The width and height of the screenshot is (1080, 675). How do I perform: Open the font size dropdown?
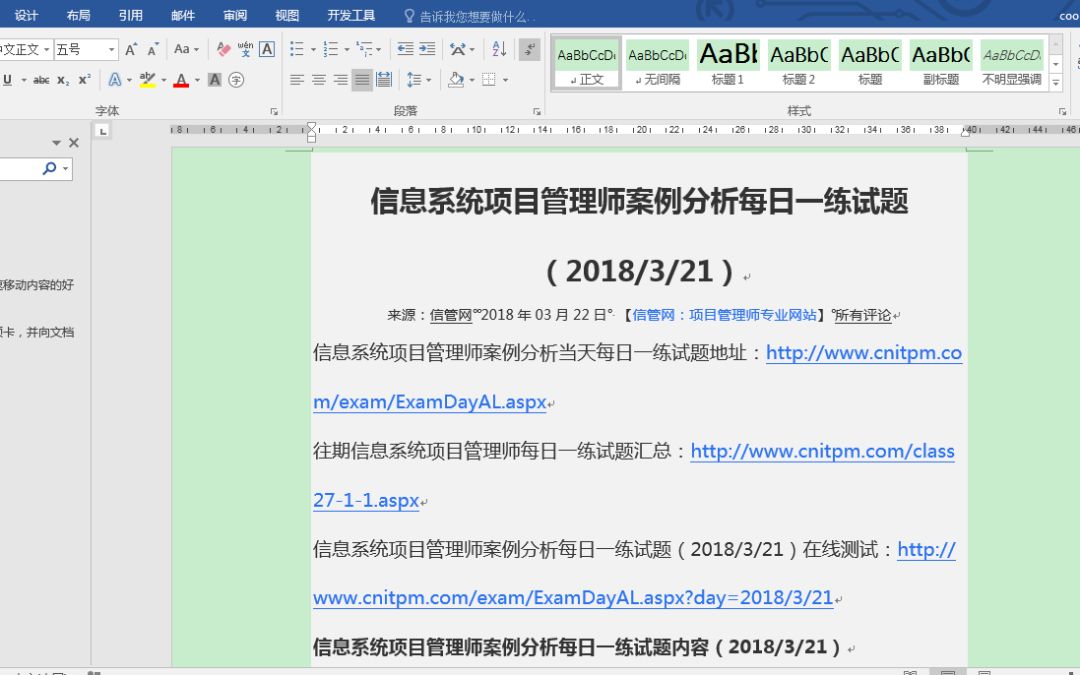(111, 48)
